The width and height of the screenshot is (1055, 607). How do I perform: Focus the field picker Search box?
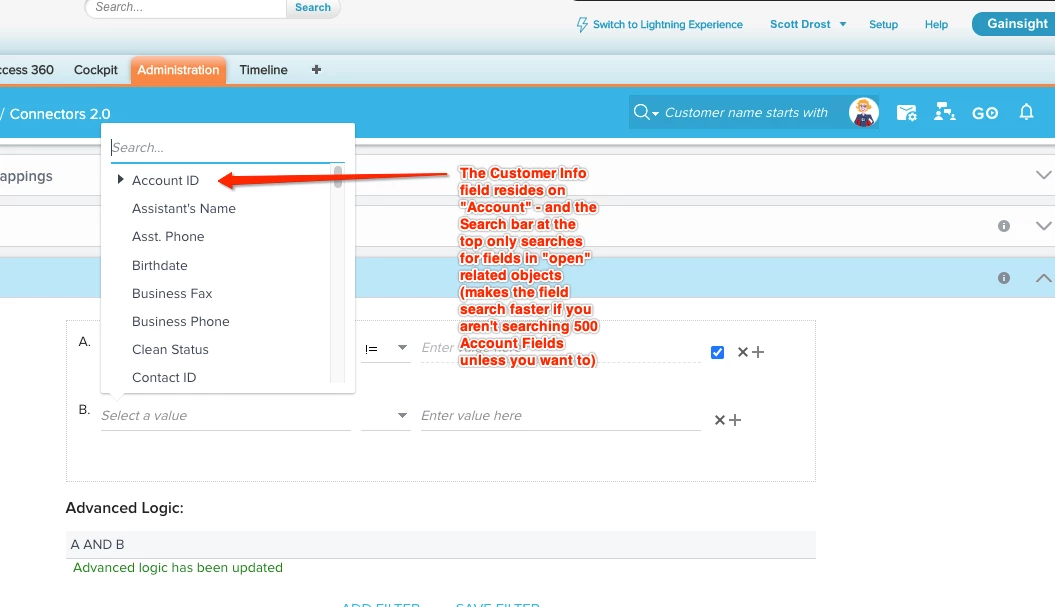227,147
